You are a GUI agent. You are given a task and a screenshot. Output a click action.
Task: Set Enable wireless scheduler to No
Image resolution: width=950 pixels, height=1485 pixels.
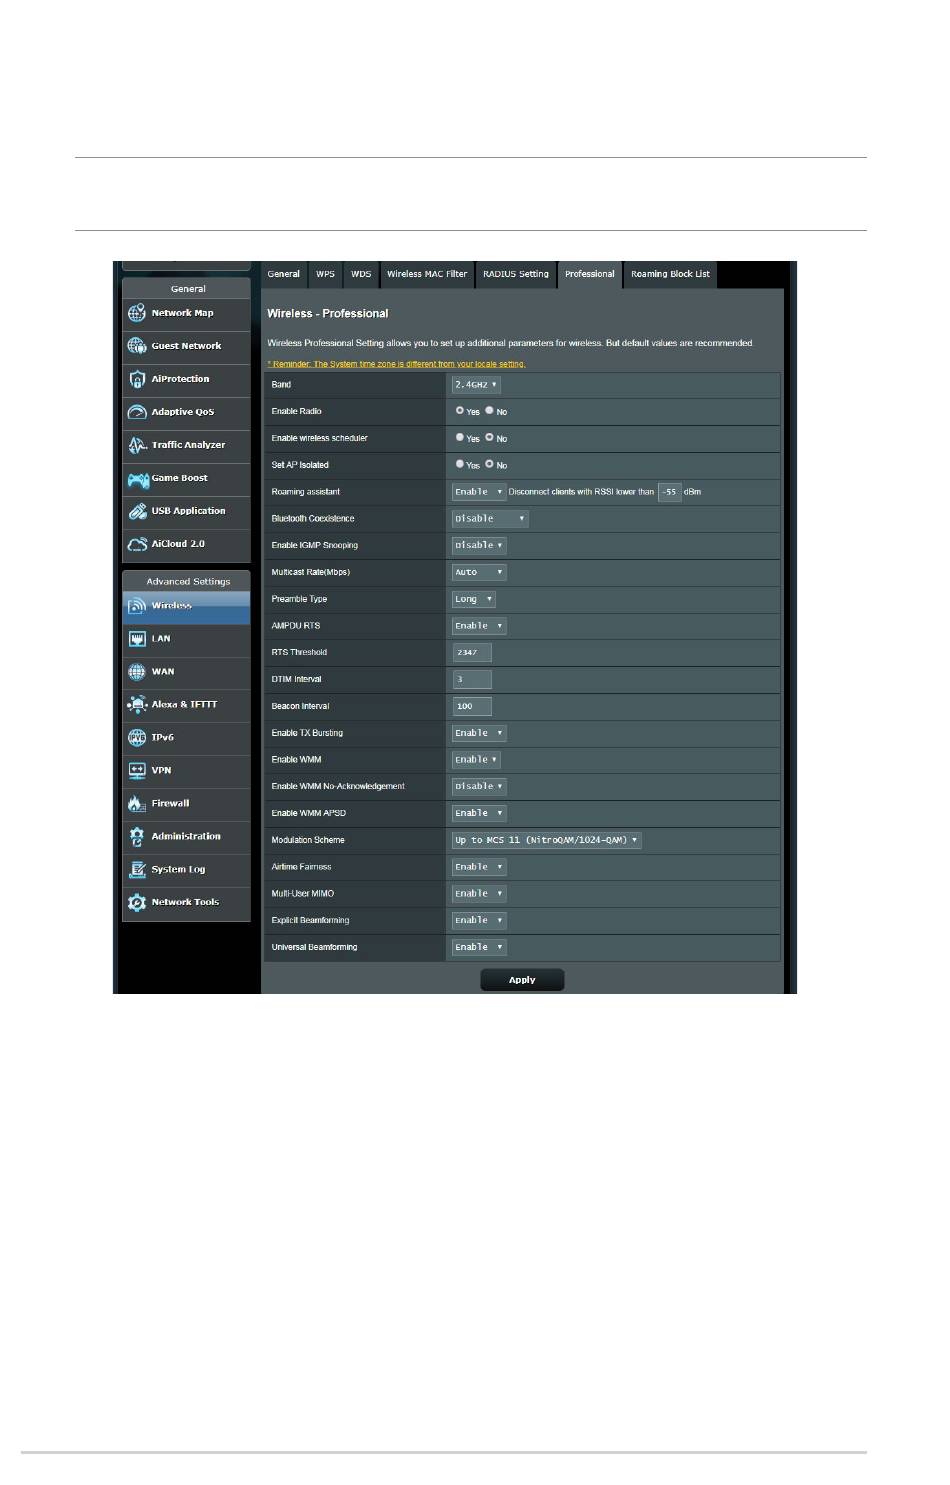pyautogui.click(x=489, y=438)
